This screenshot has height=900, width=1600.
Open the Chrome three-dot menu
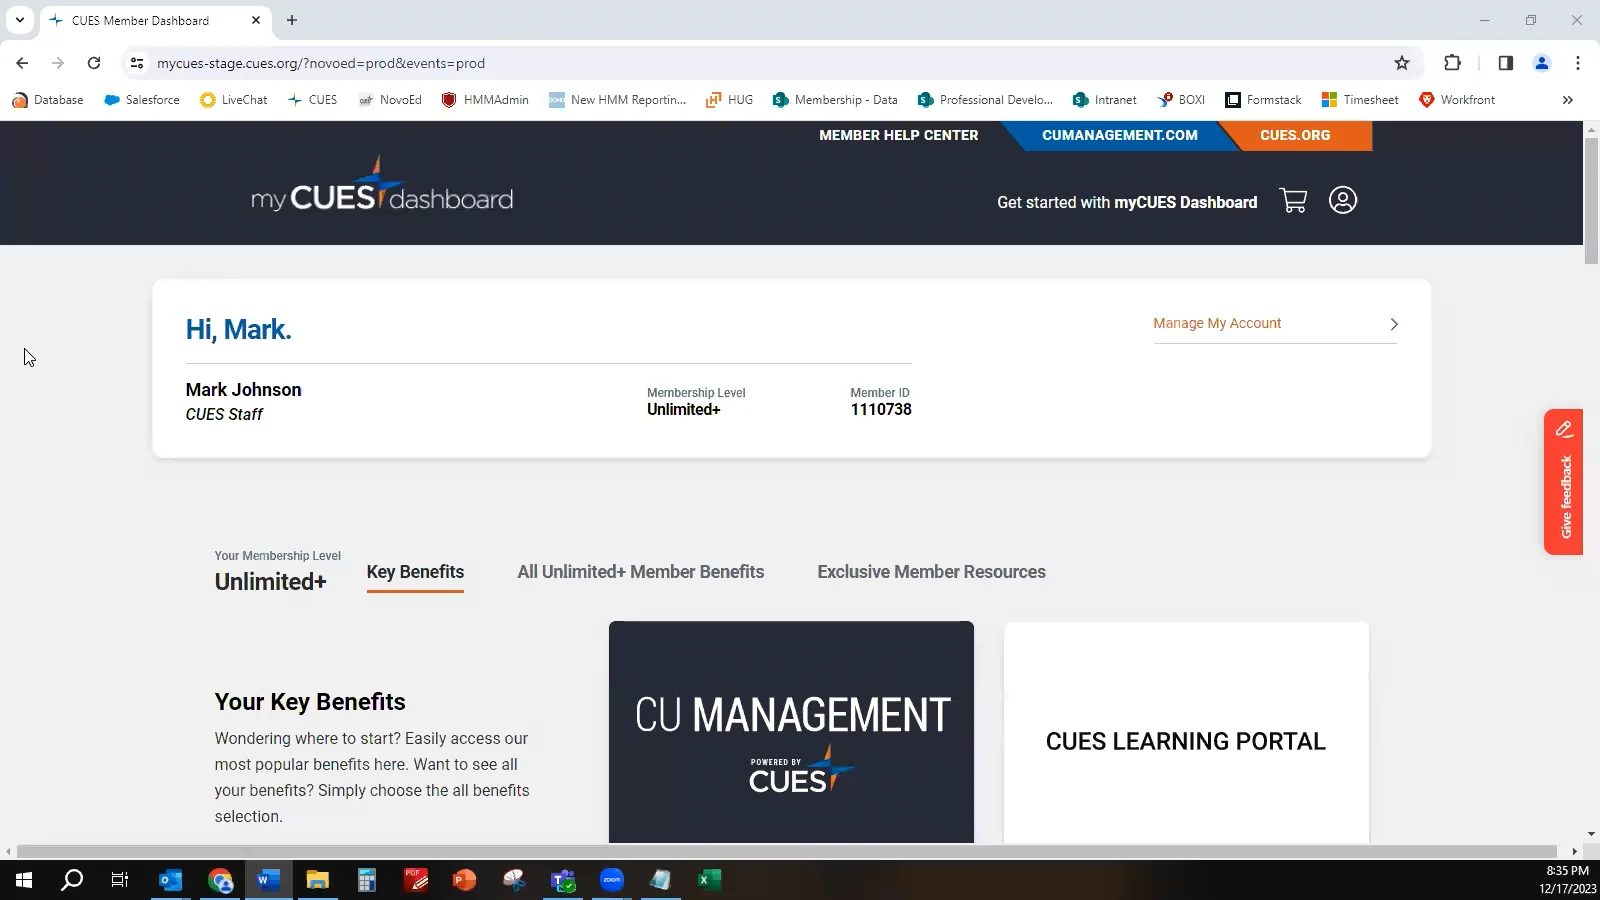[1578, 62]
